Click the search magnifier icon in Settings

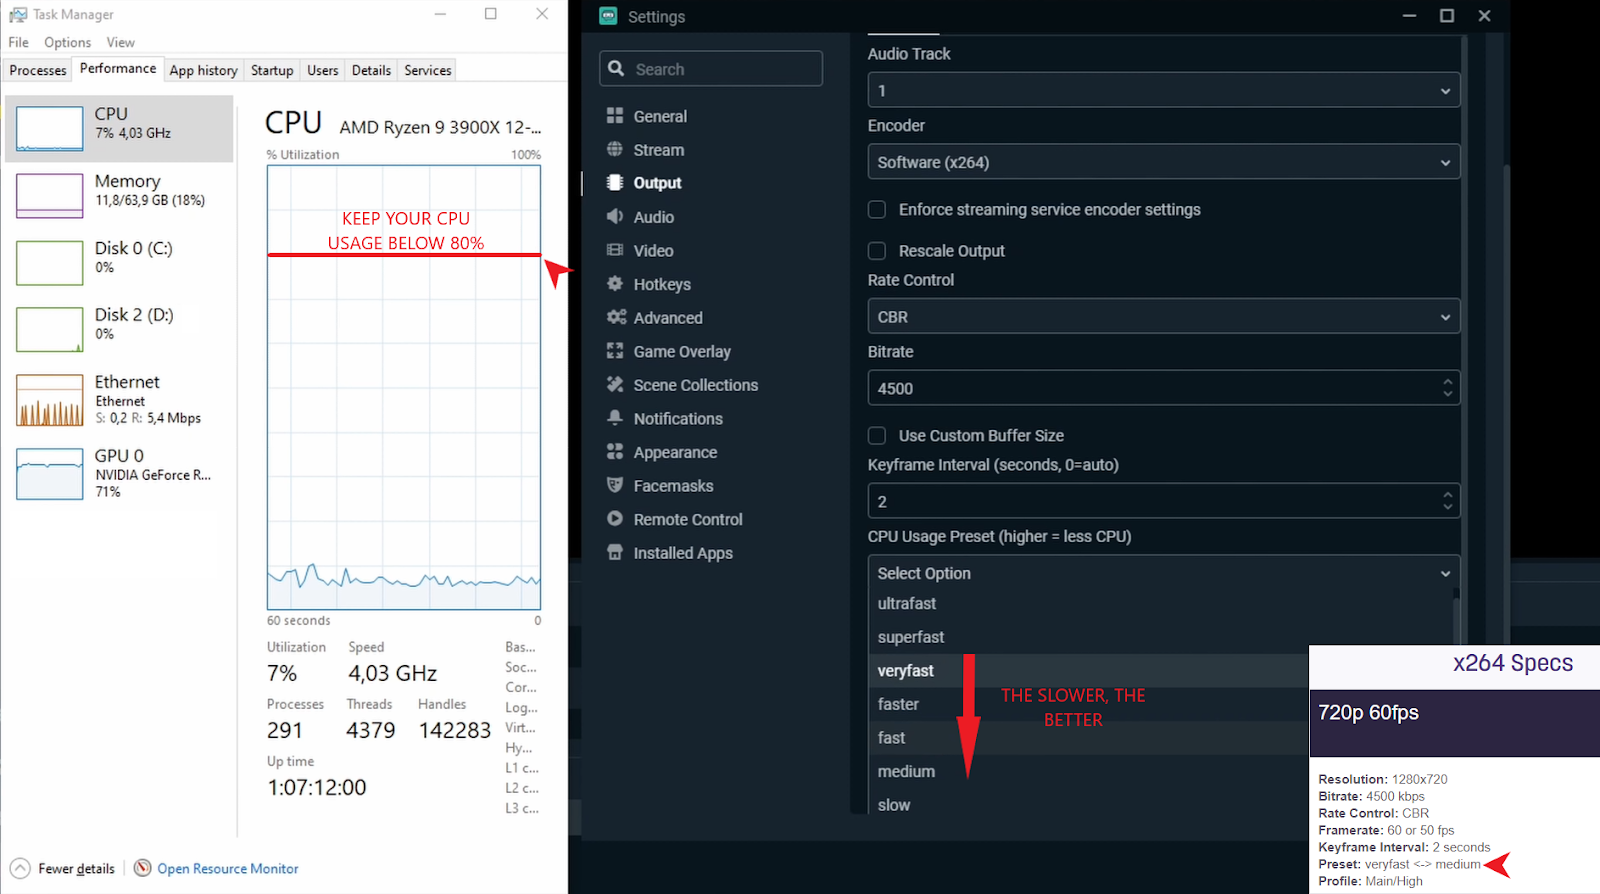click(616, 68)
